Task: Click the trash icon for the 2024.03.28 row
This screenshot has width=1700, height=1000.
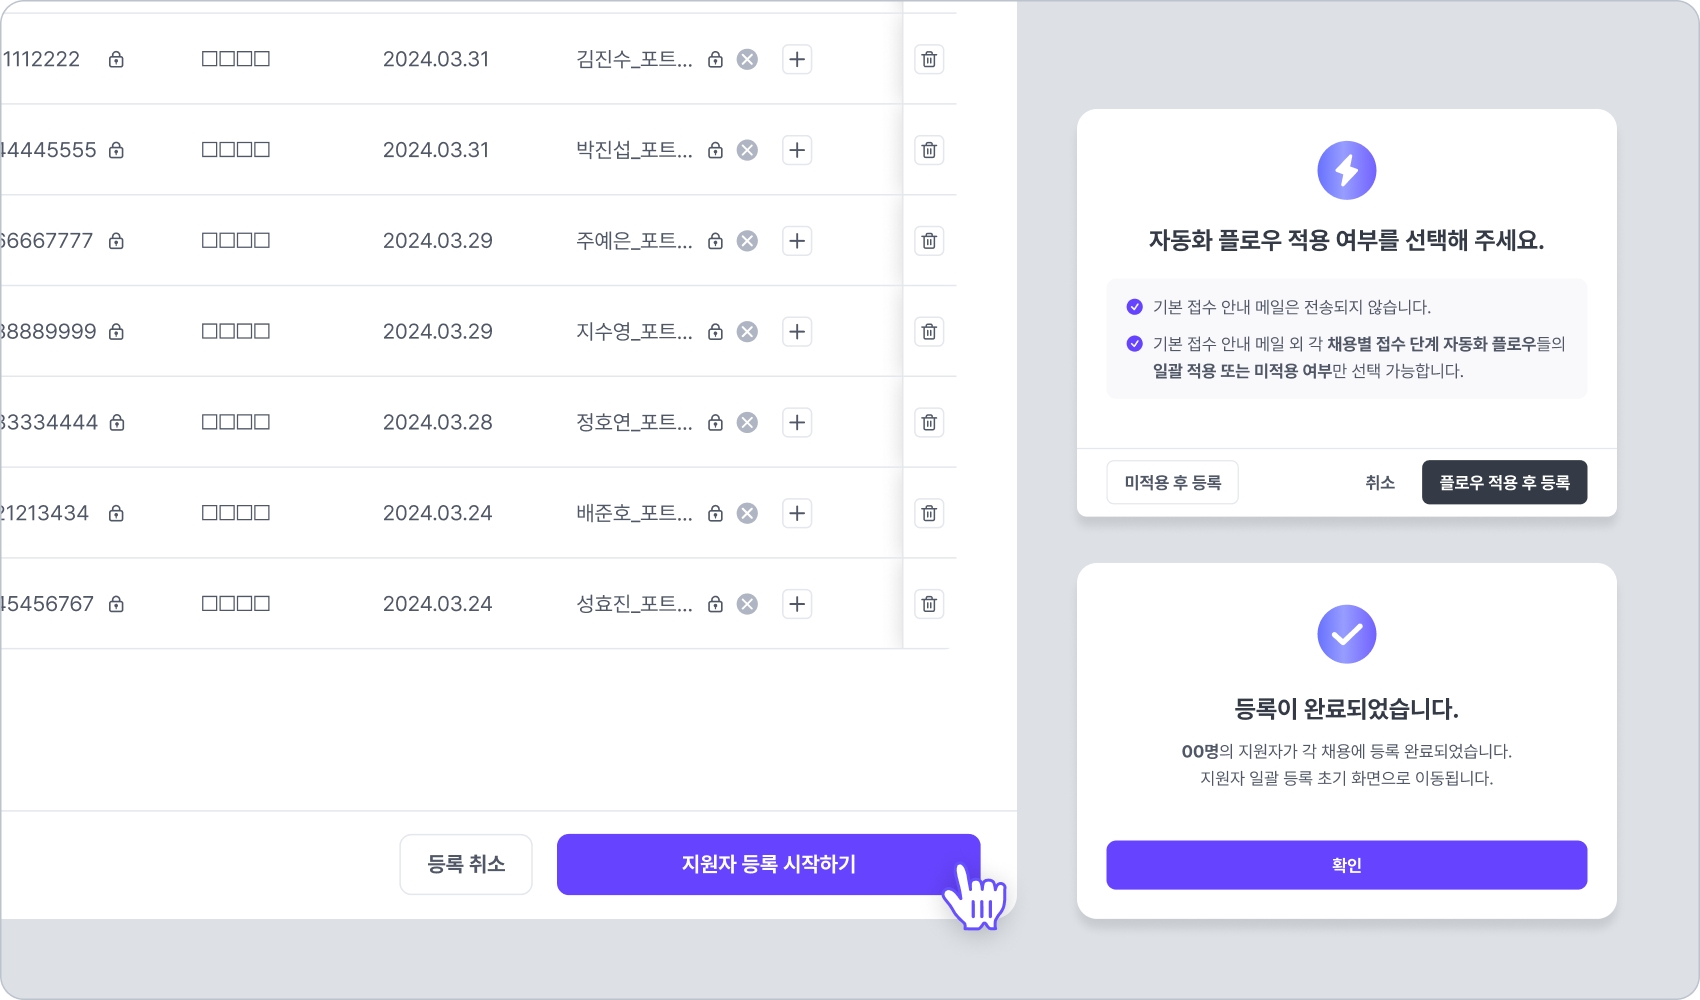Action: [x=929, y=422]
